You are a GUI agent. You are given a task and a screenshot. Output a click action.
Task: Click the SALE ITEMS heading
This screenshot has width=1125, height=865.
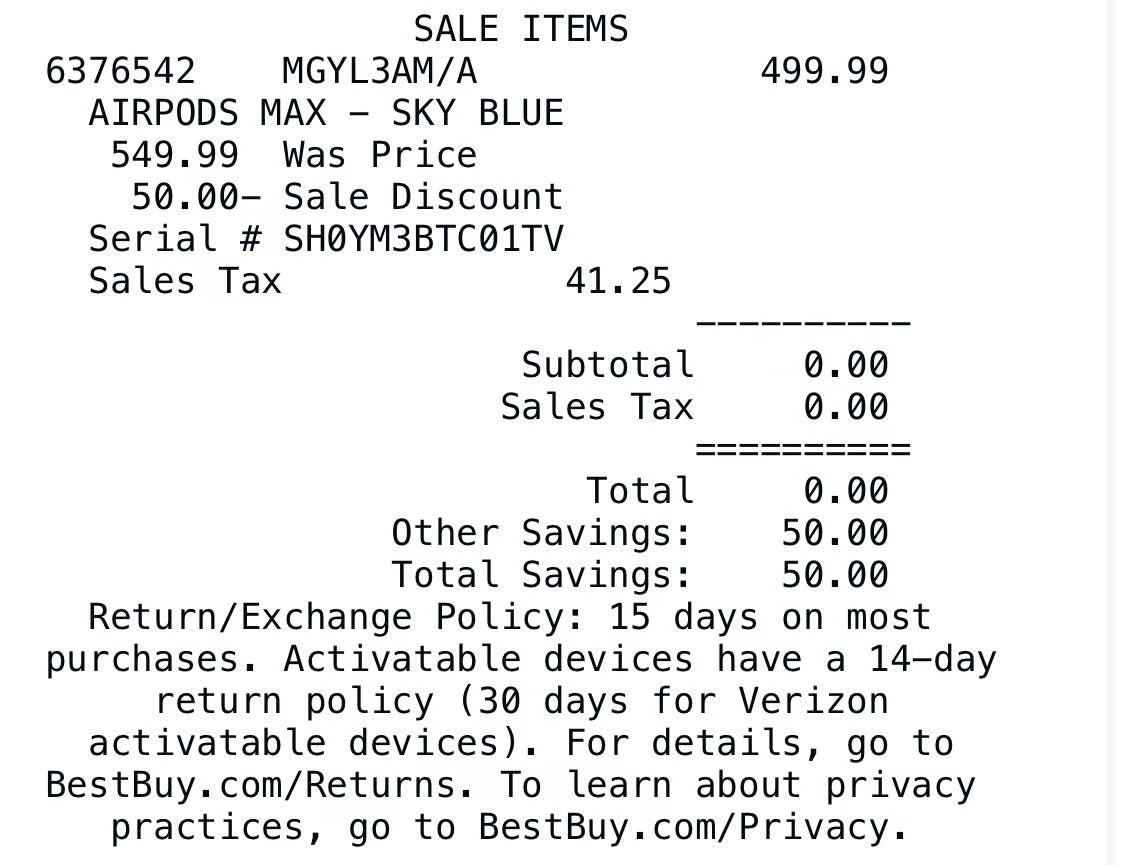pyautogui.click(x=521, y=29)
